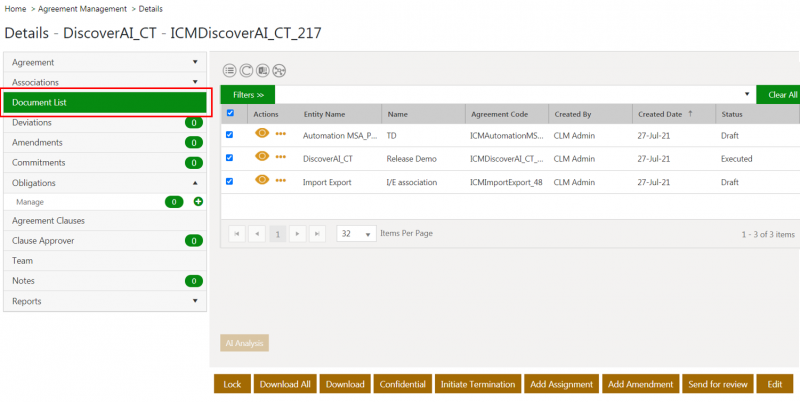Select 'I/E association' name cell
Screen dimensions: 800x402
coord(412,182)
